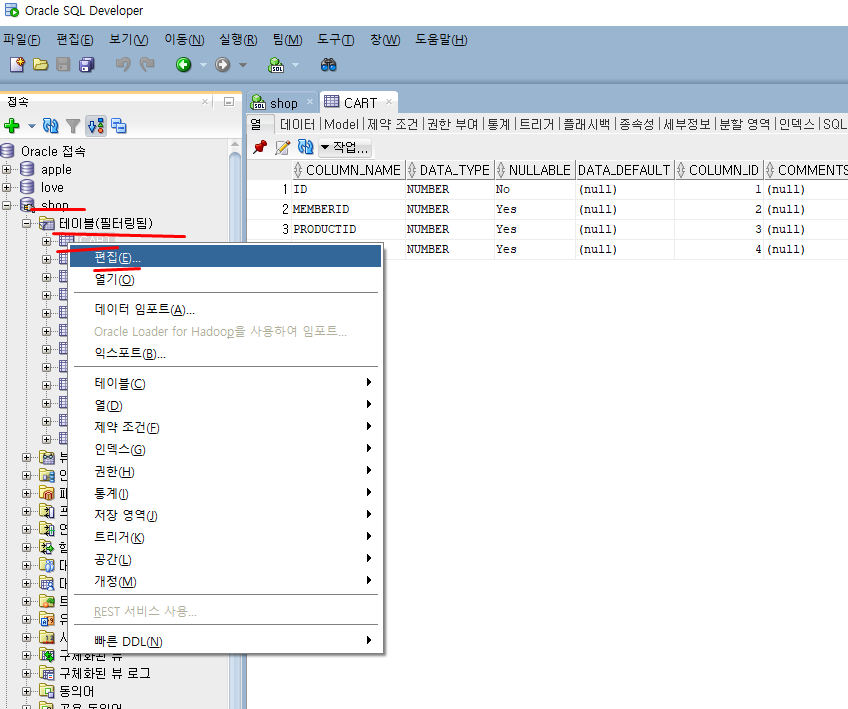The width and height of the screenshot is (848, 709).
Task: Open the 제약 조건 sub-tab
Action: pyautogui.click(x=393, y=124)
